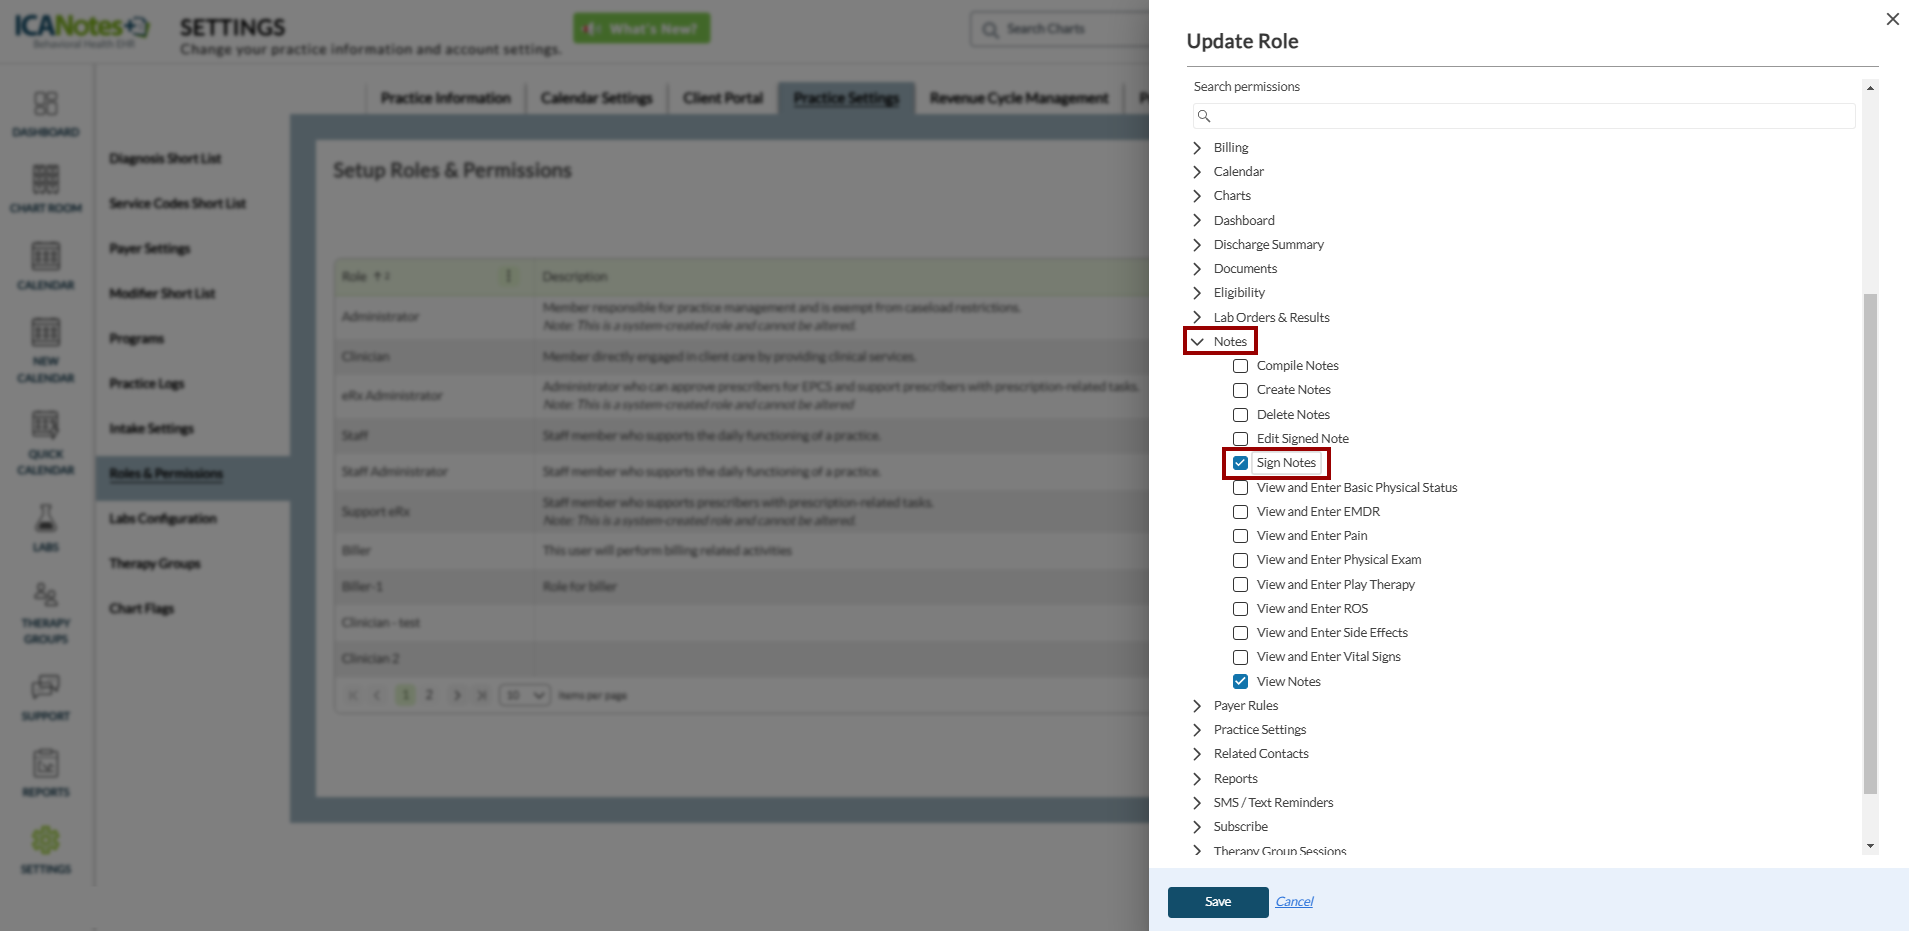Click the Search permissions input field
Screen dimensions: 1909x931
tap(1524, 116)
